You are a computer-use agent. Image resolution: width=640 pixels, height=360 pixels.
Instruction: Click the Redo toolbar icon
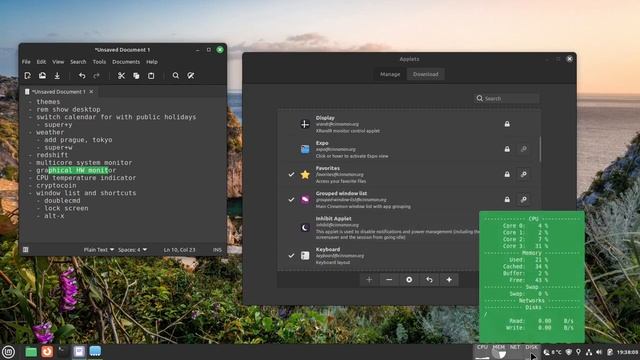96,76
